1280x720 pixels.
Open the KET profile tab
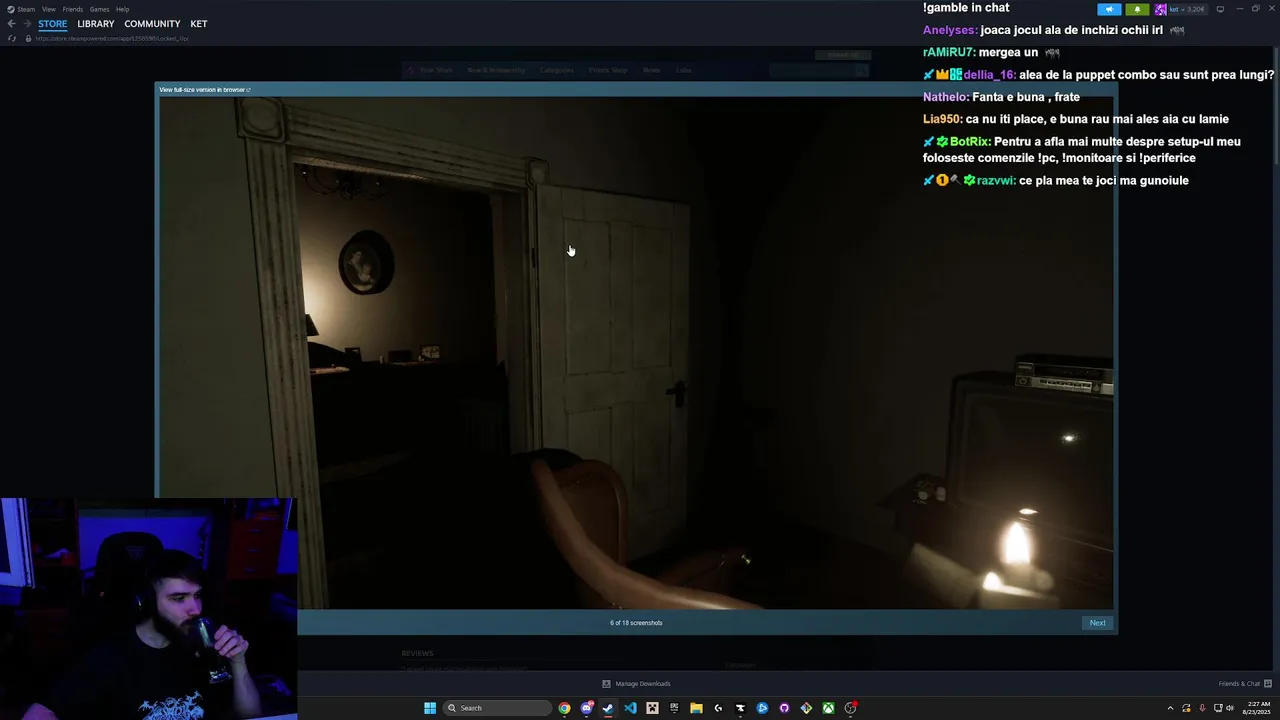[199, 24]
